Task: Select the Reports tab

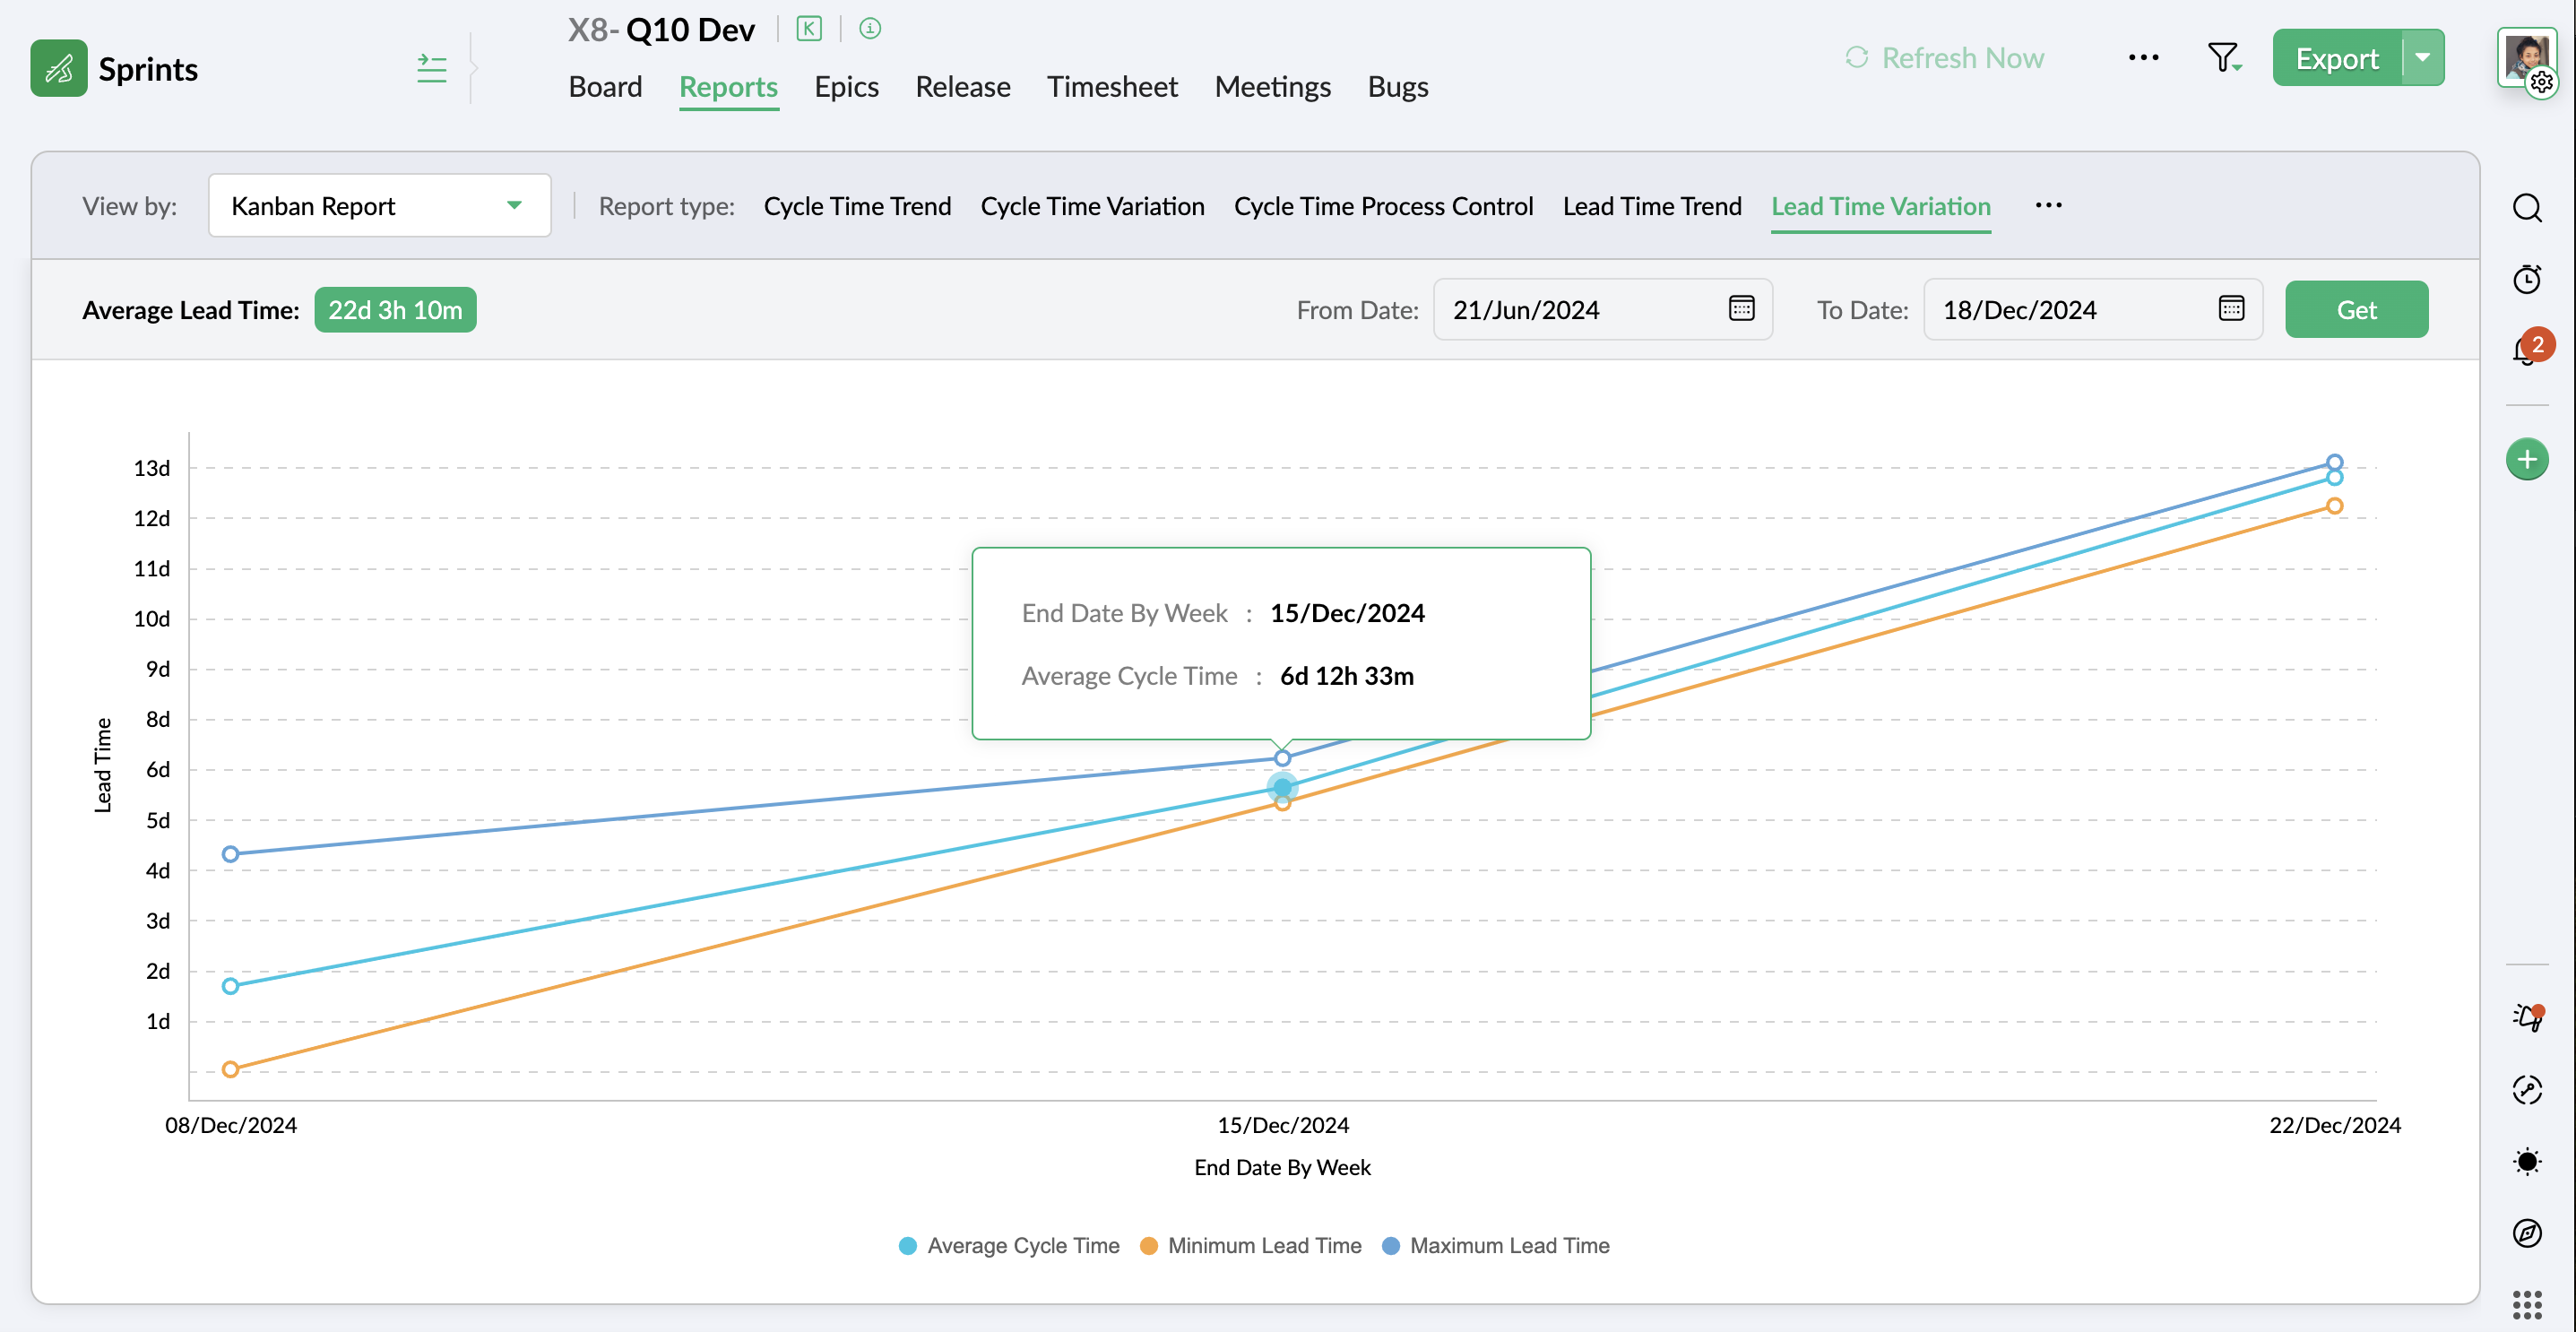Action: [x=728, y=87]
